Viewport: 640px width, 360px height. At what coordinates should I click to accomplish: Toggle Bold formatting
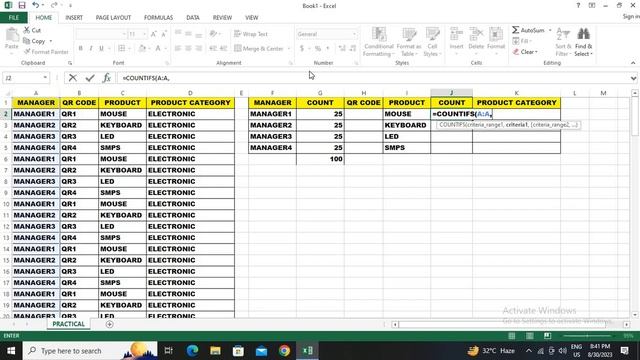click(x=80, y=49)
